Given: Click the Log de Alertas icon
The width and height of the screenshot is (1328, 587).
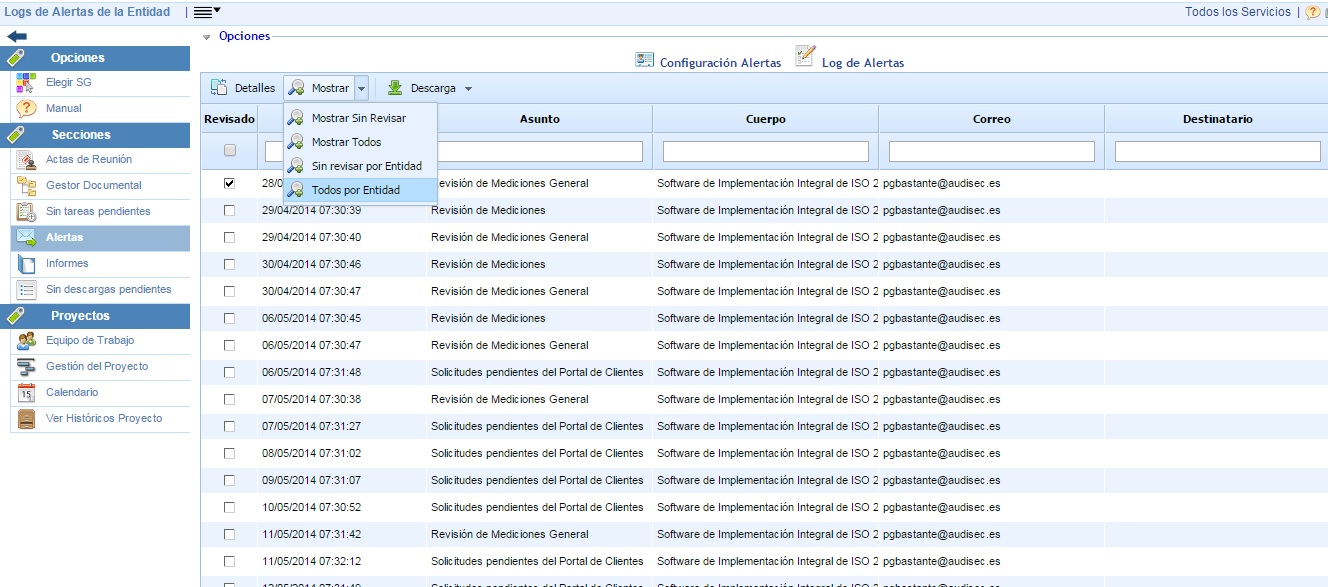Looking at the screenshot, I should (805, 57).
